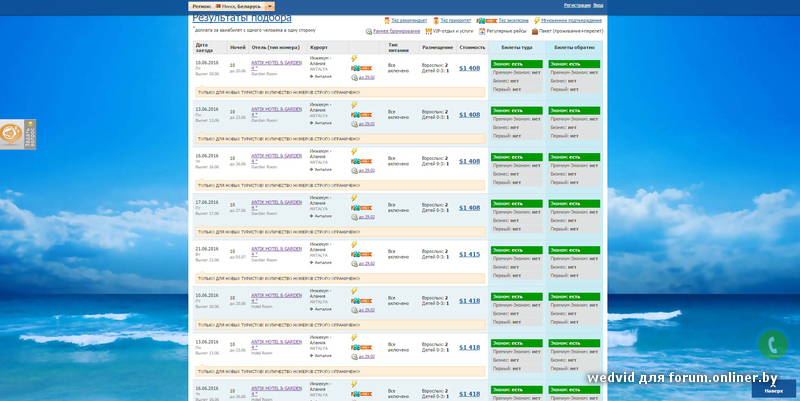The image size is (800, 401).
Task: Click the Пакет (проживание+перелет) suitcase icon
Action: (535, 31)
